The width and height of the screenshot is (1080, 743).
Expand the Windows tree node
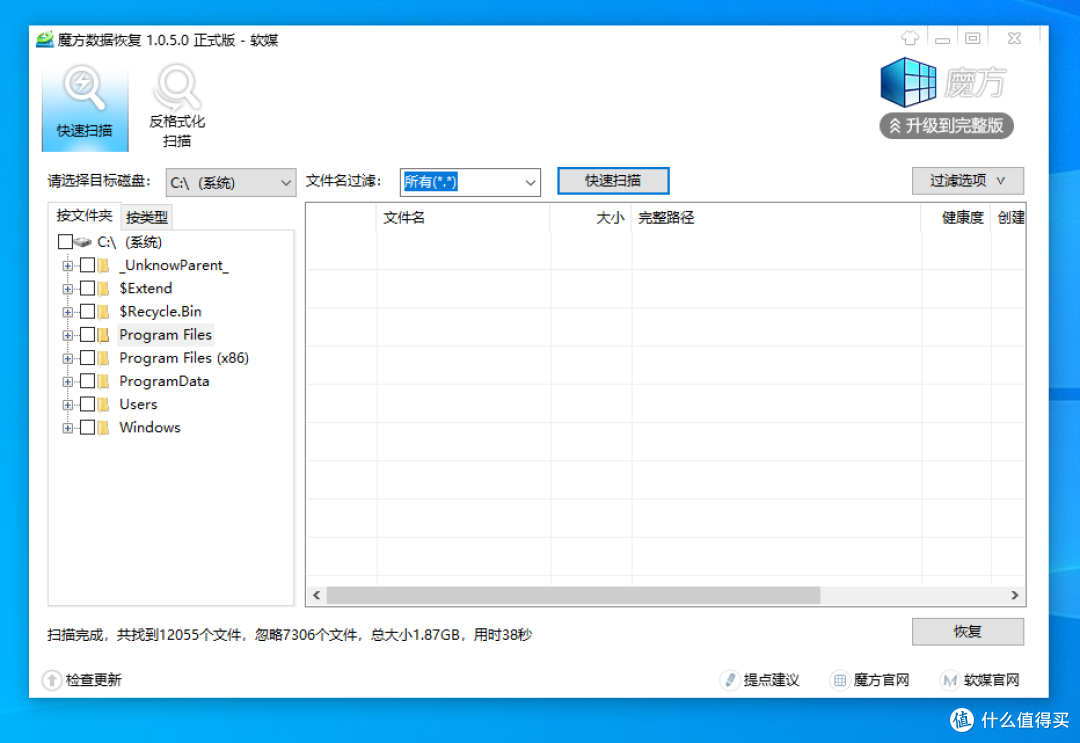[68, 428]
